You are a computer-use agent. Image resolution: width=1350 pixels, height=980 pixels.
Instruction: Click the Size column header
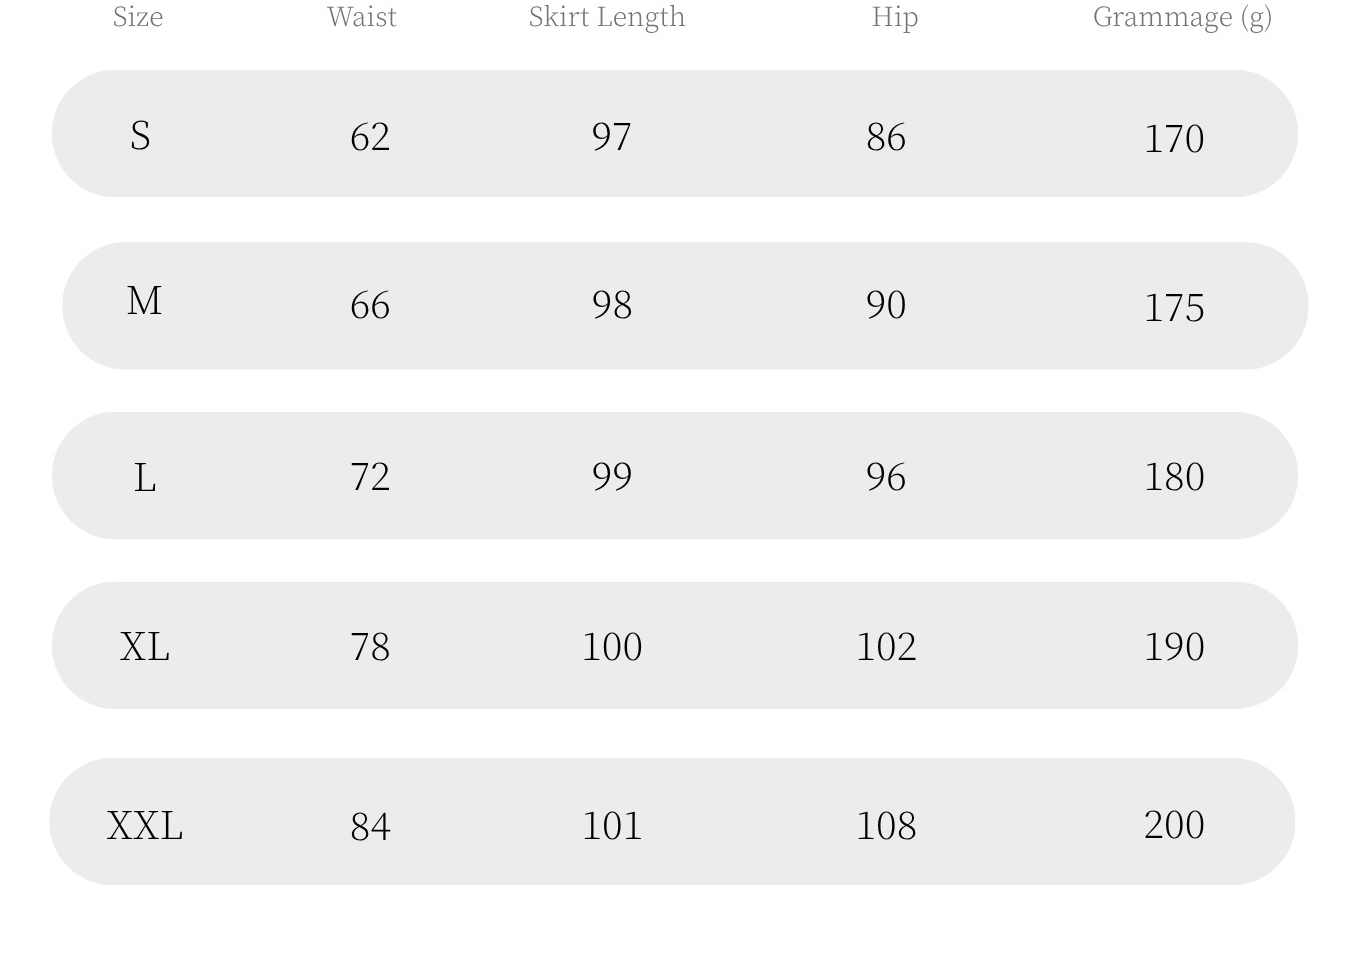coord(138,16)
